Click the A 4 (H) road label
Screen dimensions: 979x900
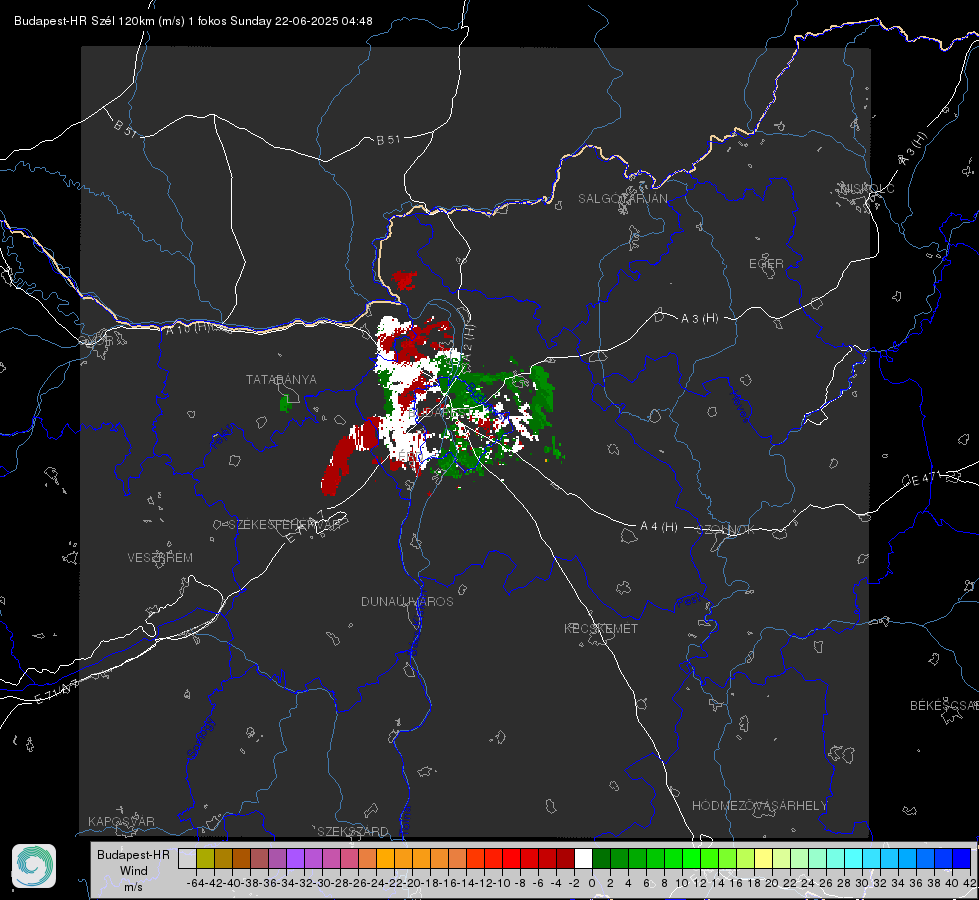(x=659, y=527)
